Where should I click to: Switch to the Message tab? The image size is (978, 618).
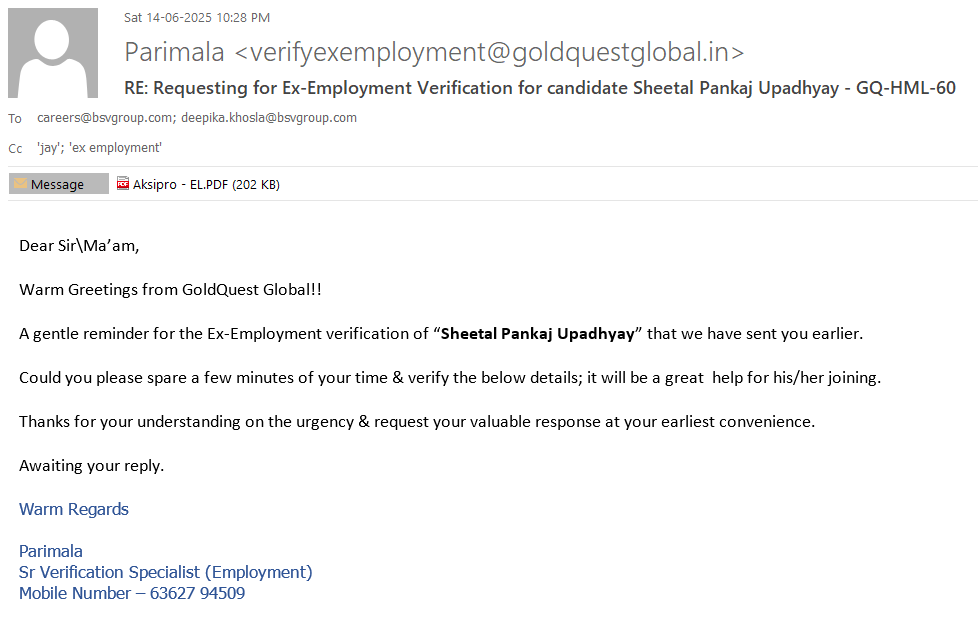coord(58,184)
